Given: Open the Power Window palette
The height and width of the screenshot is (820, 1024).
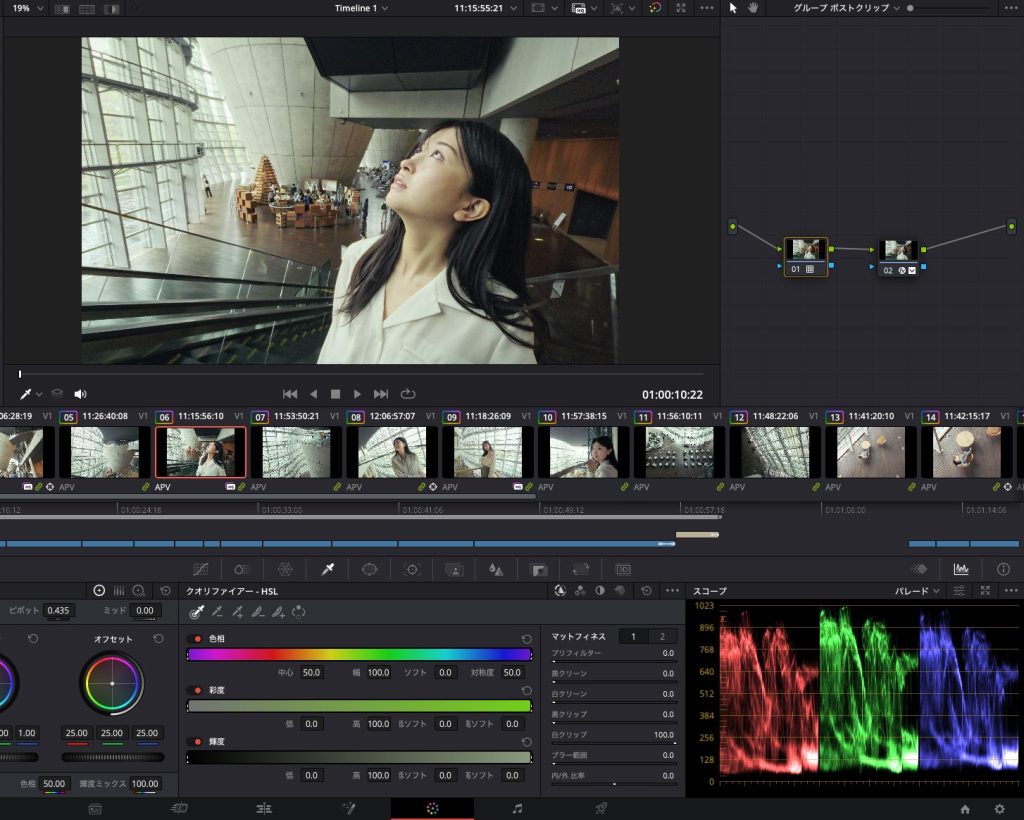Looking at the screenshot, I should (369, 569).
